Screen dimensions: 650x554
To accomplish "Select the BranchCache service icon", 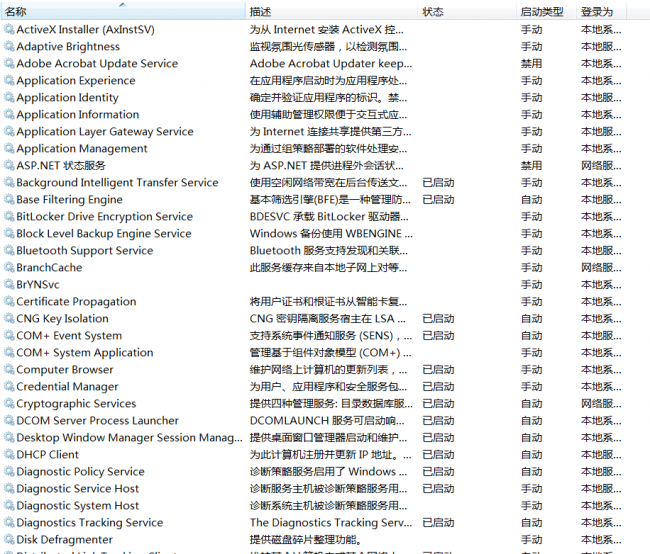I will click(9, 267).
